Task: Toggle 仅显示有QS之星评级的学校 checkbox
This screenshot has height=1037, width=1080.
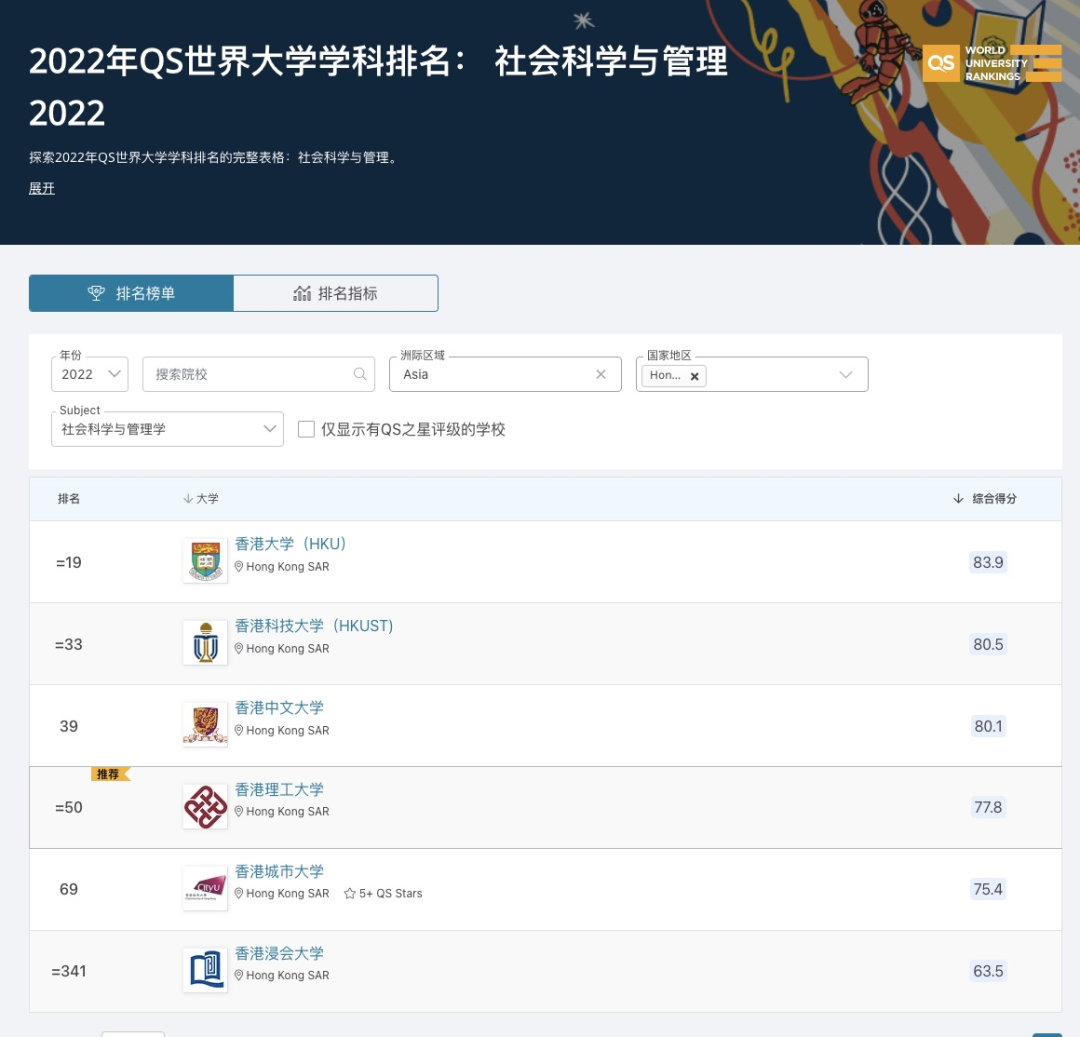Action: (306, 430)
